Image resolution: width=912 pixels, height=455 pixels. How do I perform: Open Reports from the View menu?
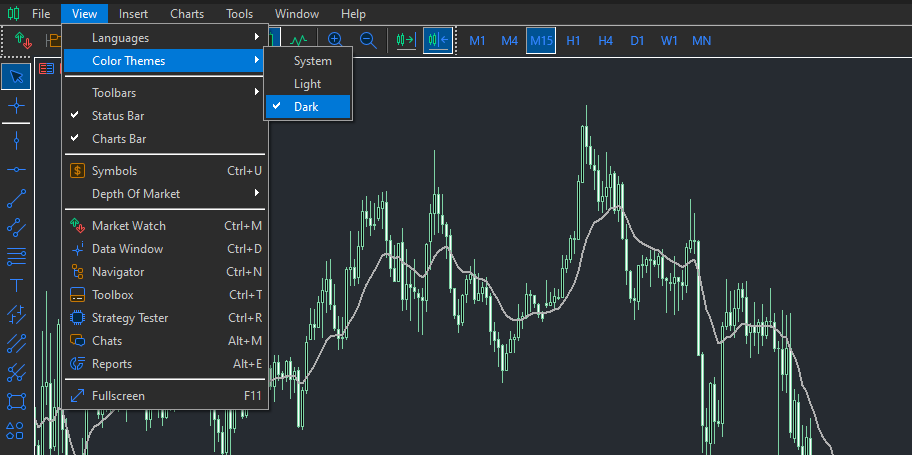pyautogui.click(x=165, y=364)
